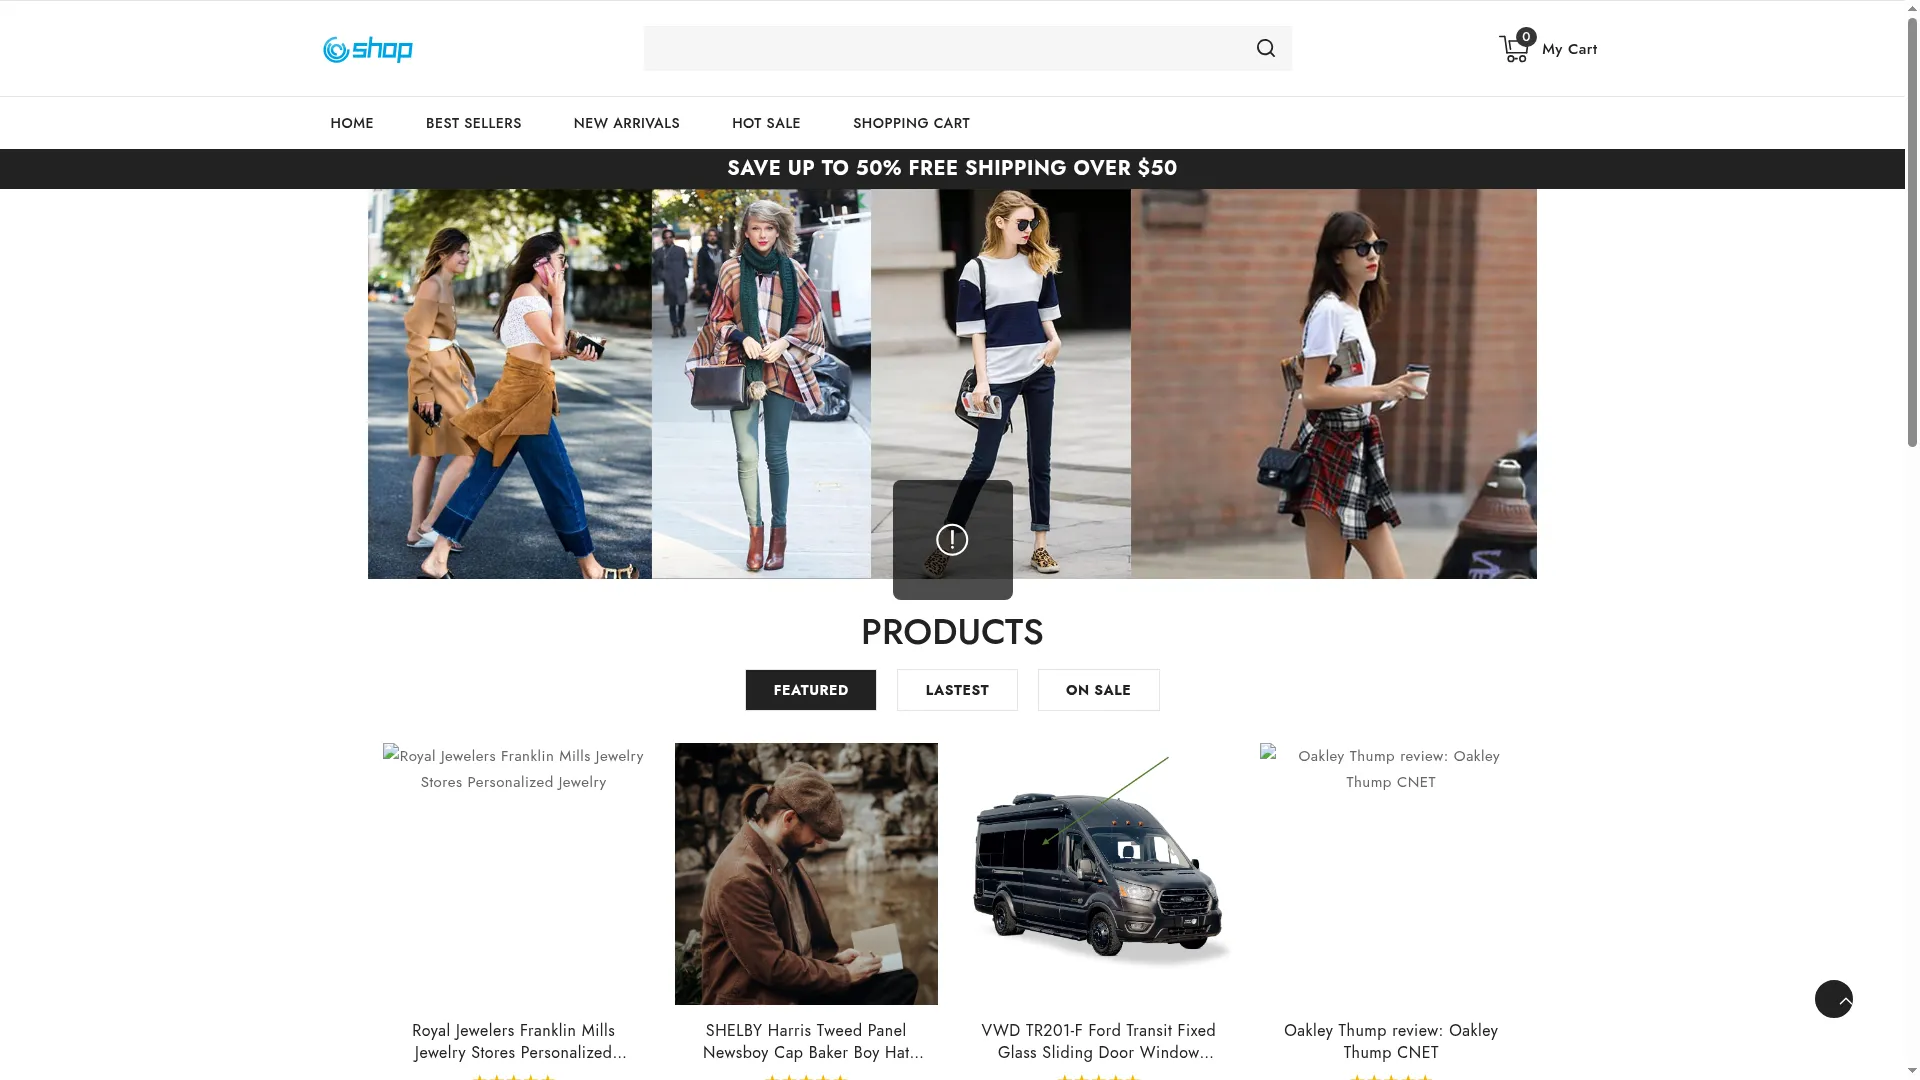Switch to the LASTEST products tab
Screen dimensions: 1920x1080
click(x=957, y=690)
